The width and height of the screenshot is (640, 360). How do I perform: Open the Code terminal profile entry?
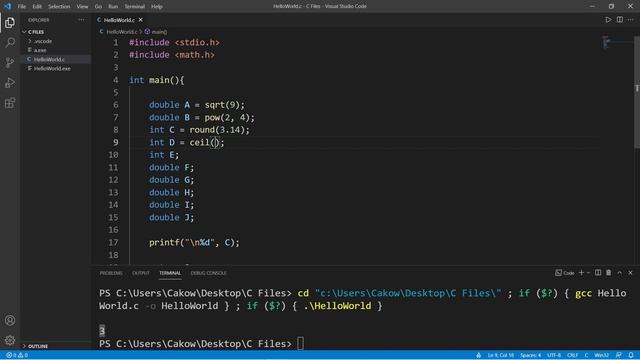click(564, 273)
